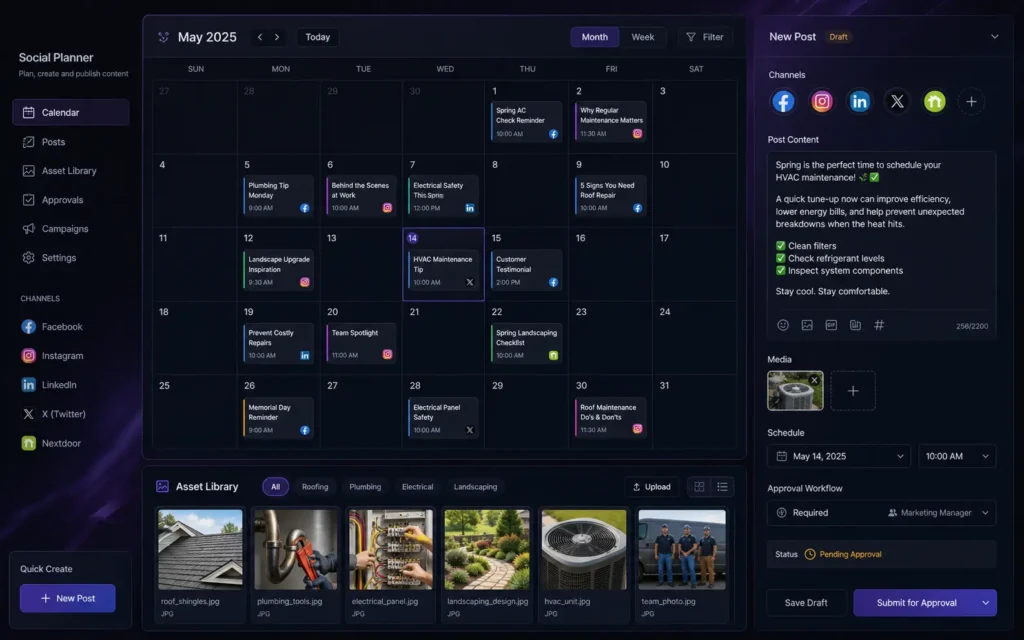Add new media with plus tile

pos(853,391)
